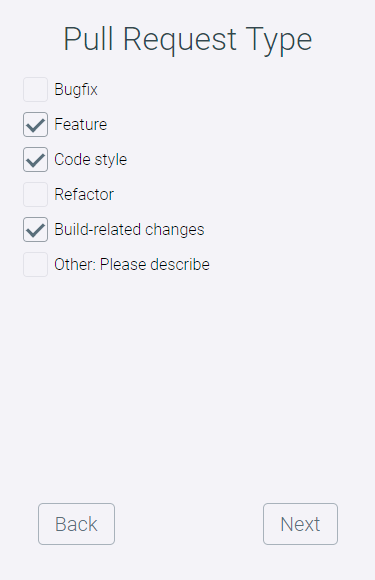
Task: Tick the Other: Please describe checkbox
Action: tap(36, 264)
